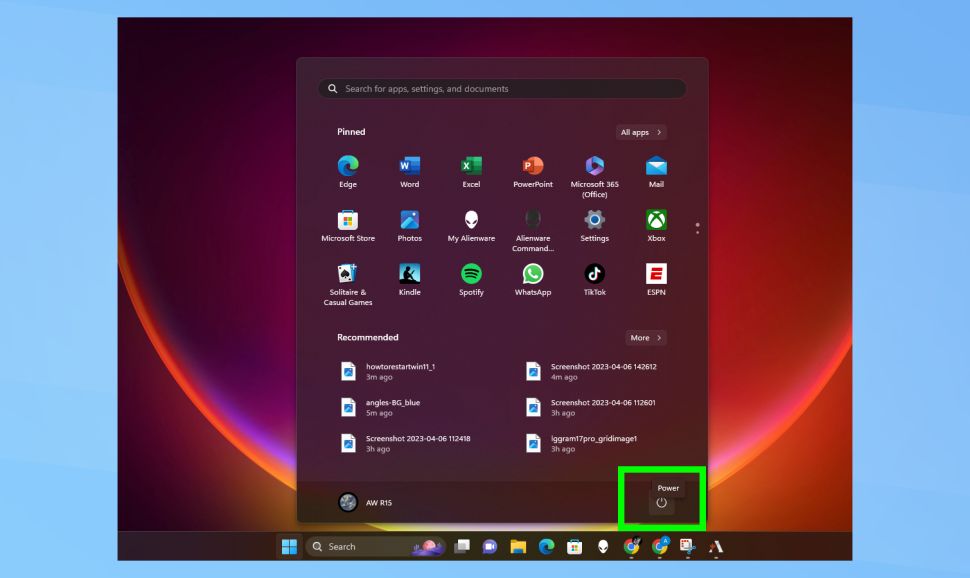Open Microsoft 365 (Office) app
970x578 pixels.
pos(594,176)
